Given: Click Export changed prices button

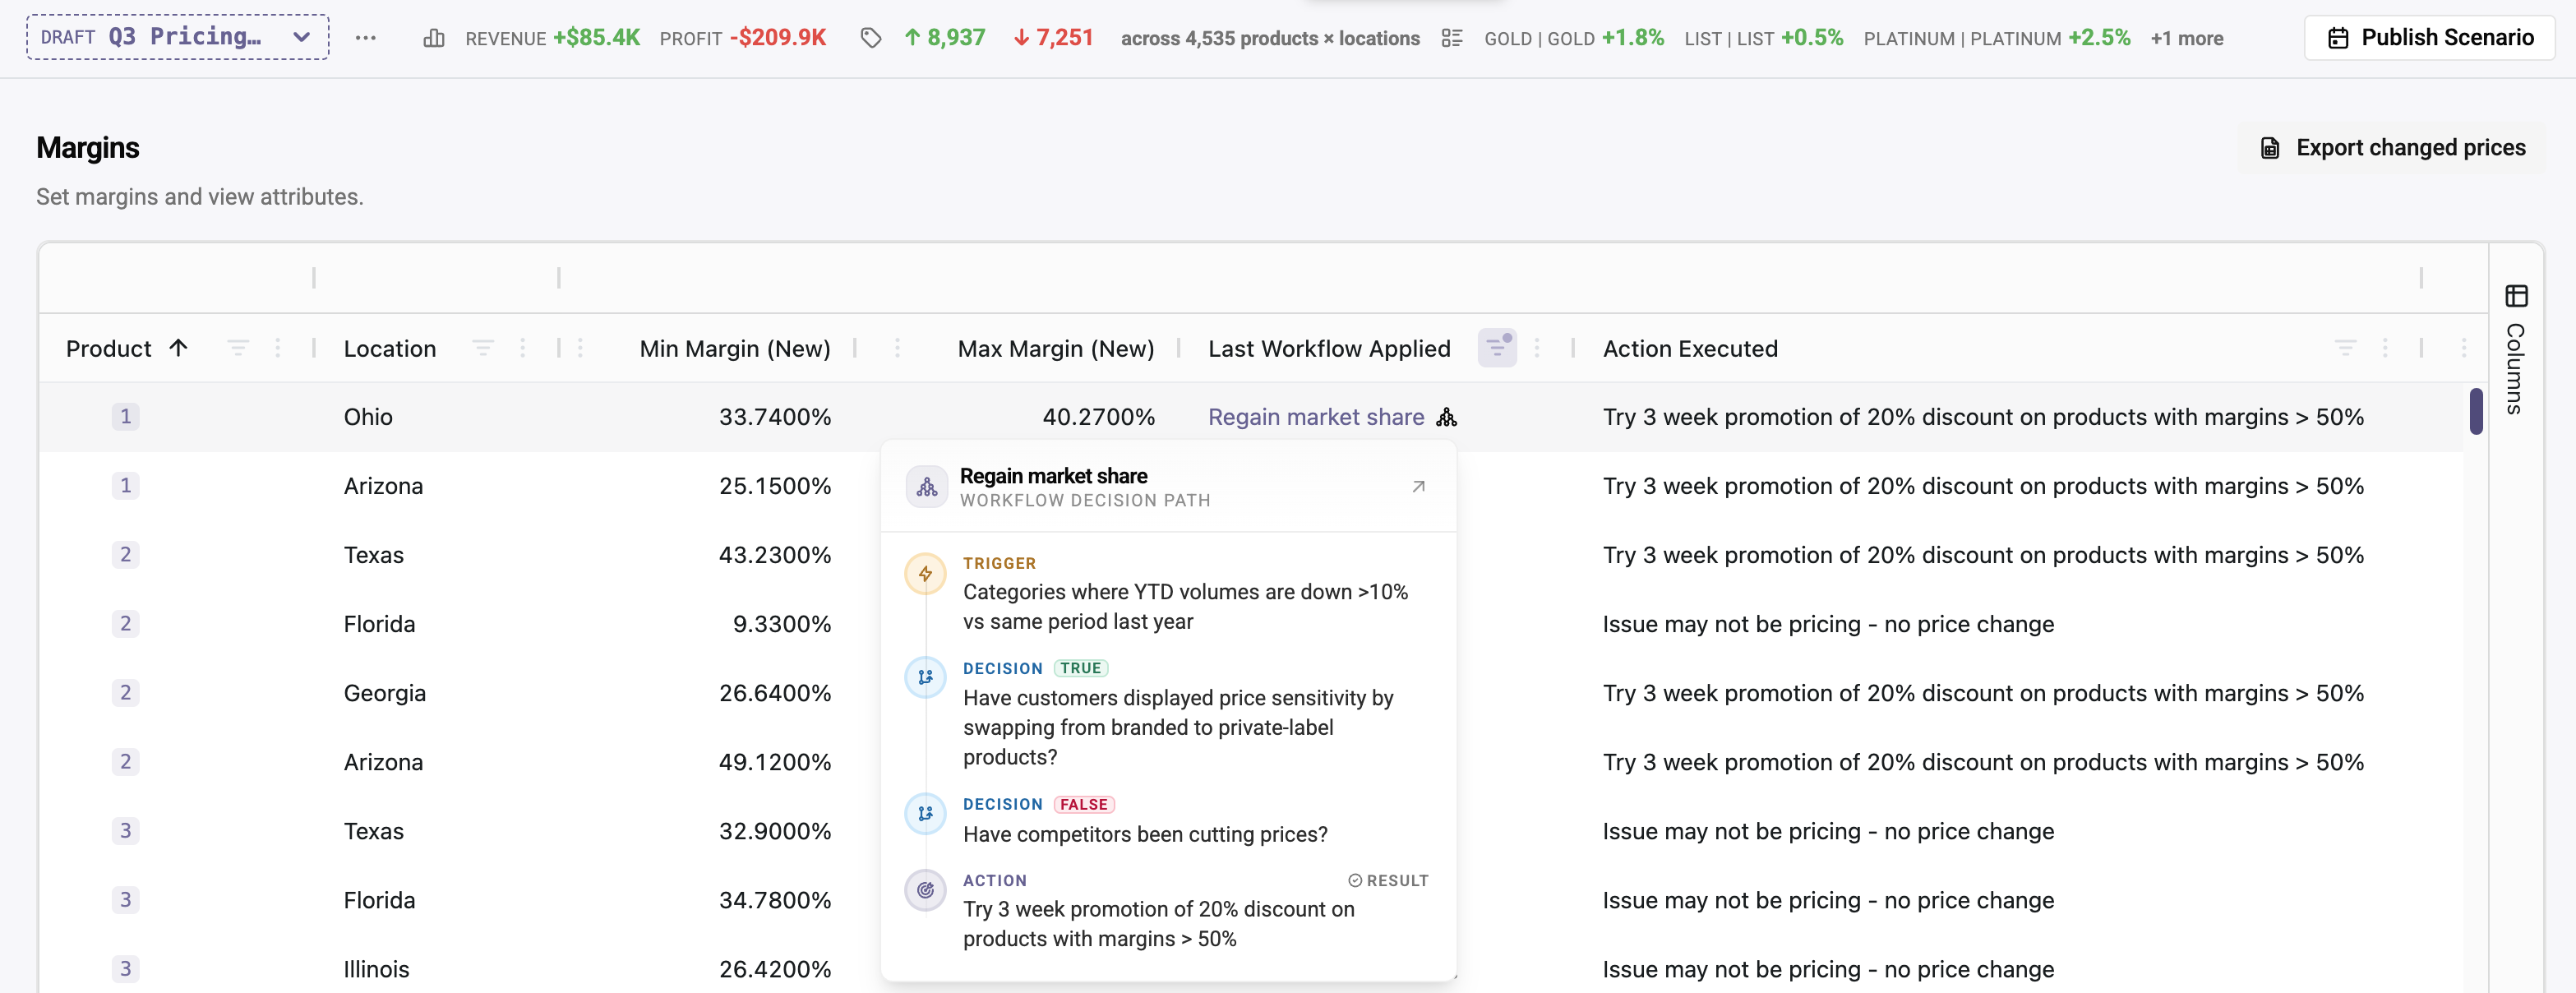Looking at the screenshot, I should click(x=2392, y=148).
